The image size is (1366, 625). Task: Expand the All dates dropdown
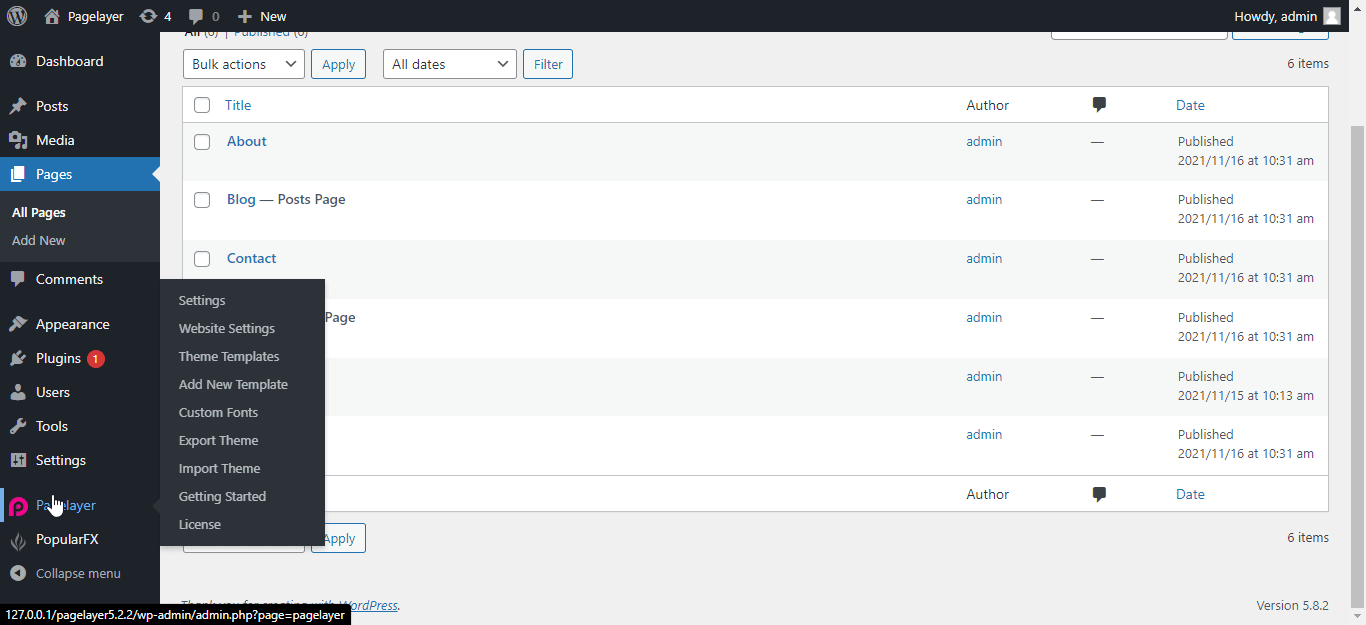tap(449, 64)
